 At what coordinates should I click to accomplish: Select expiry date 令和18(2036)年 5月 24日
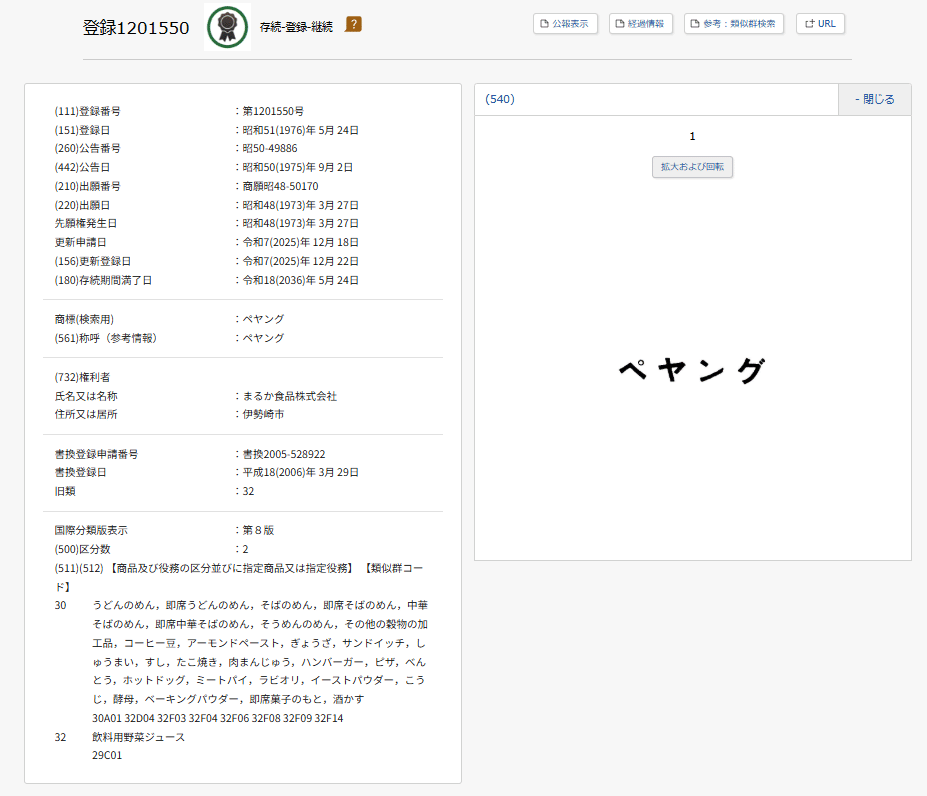coord(300,280)
